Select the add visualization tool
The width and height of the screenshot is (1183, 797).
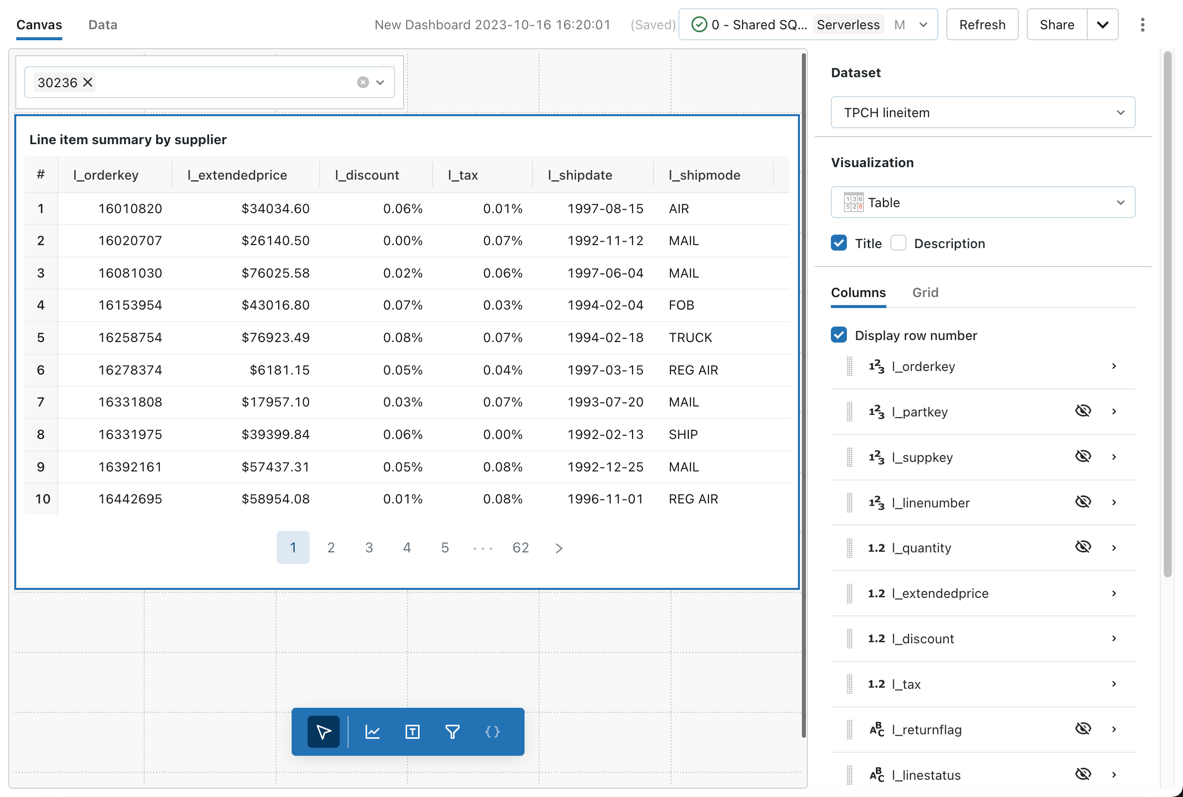click(x=372, y=731)
